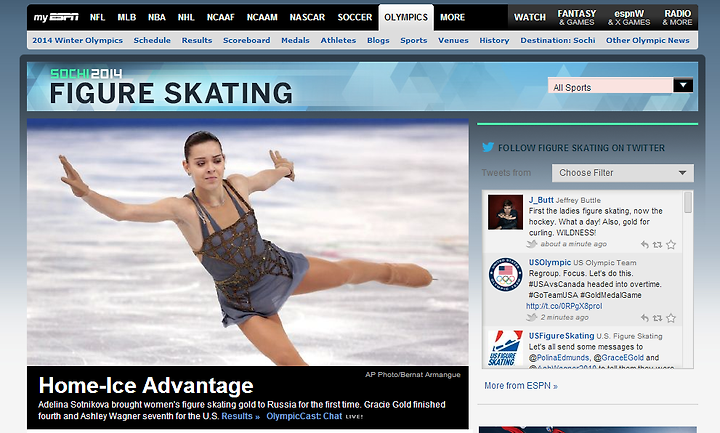Image resolution: width=720 pixels, height=433 pixels.
Task: Open J_Butt's profile picture
Action: (x=505, y=212)
